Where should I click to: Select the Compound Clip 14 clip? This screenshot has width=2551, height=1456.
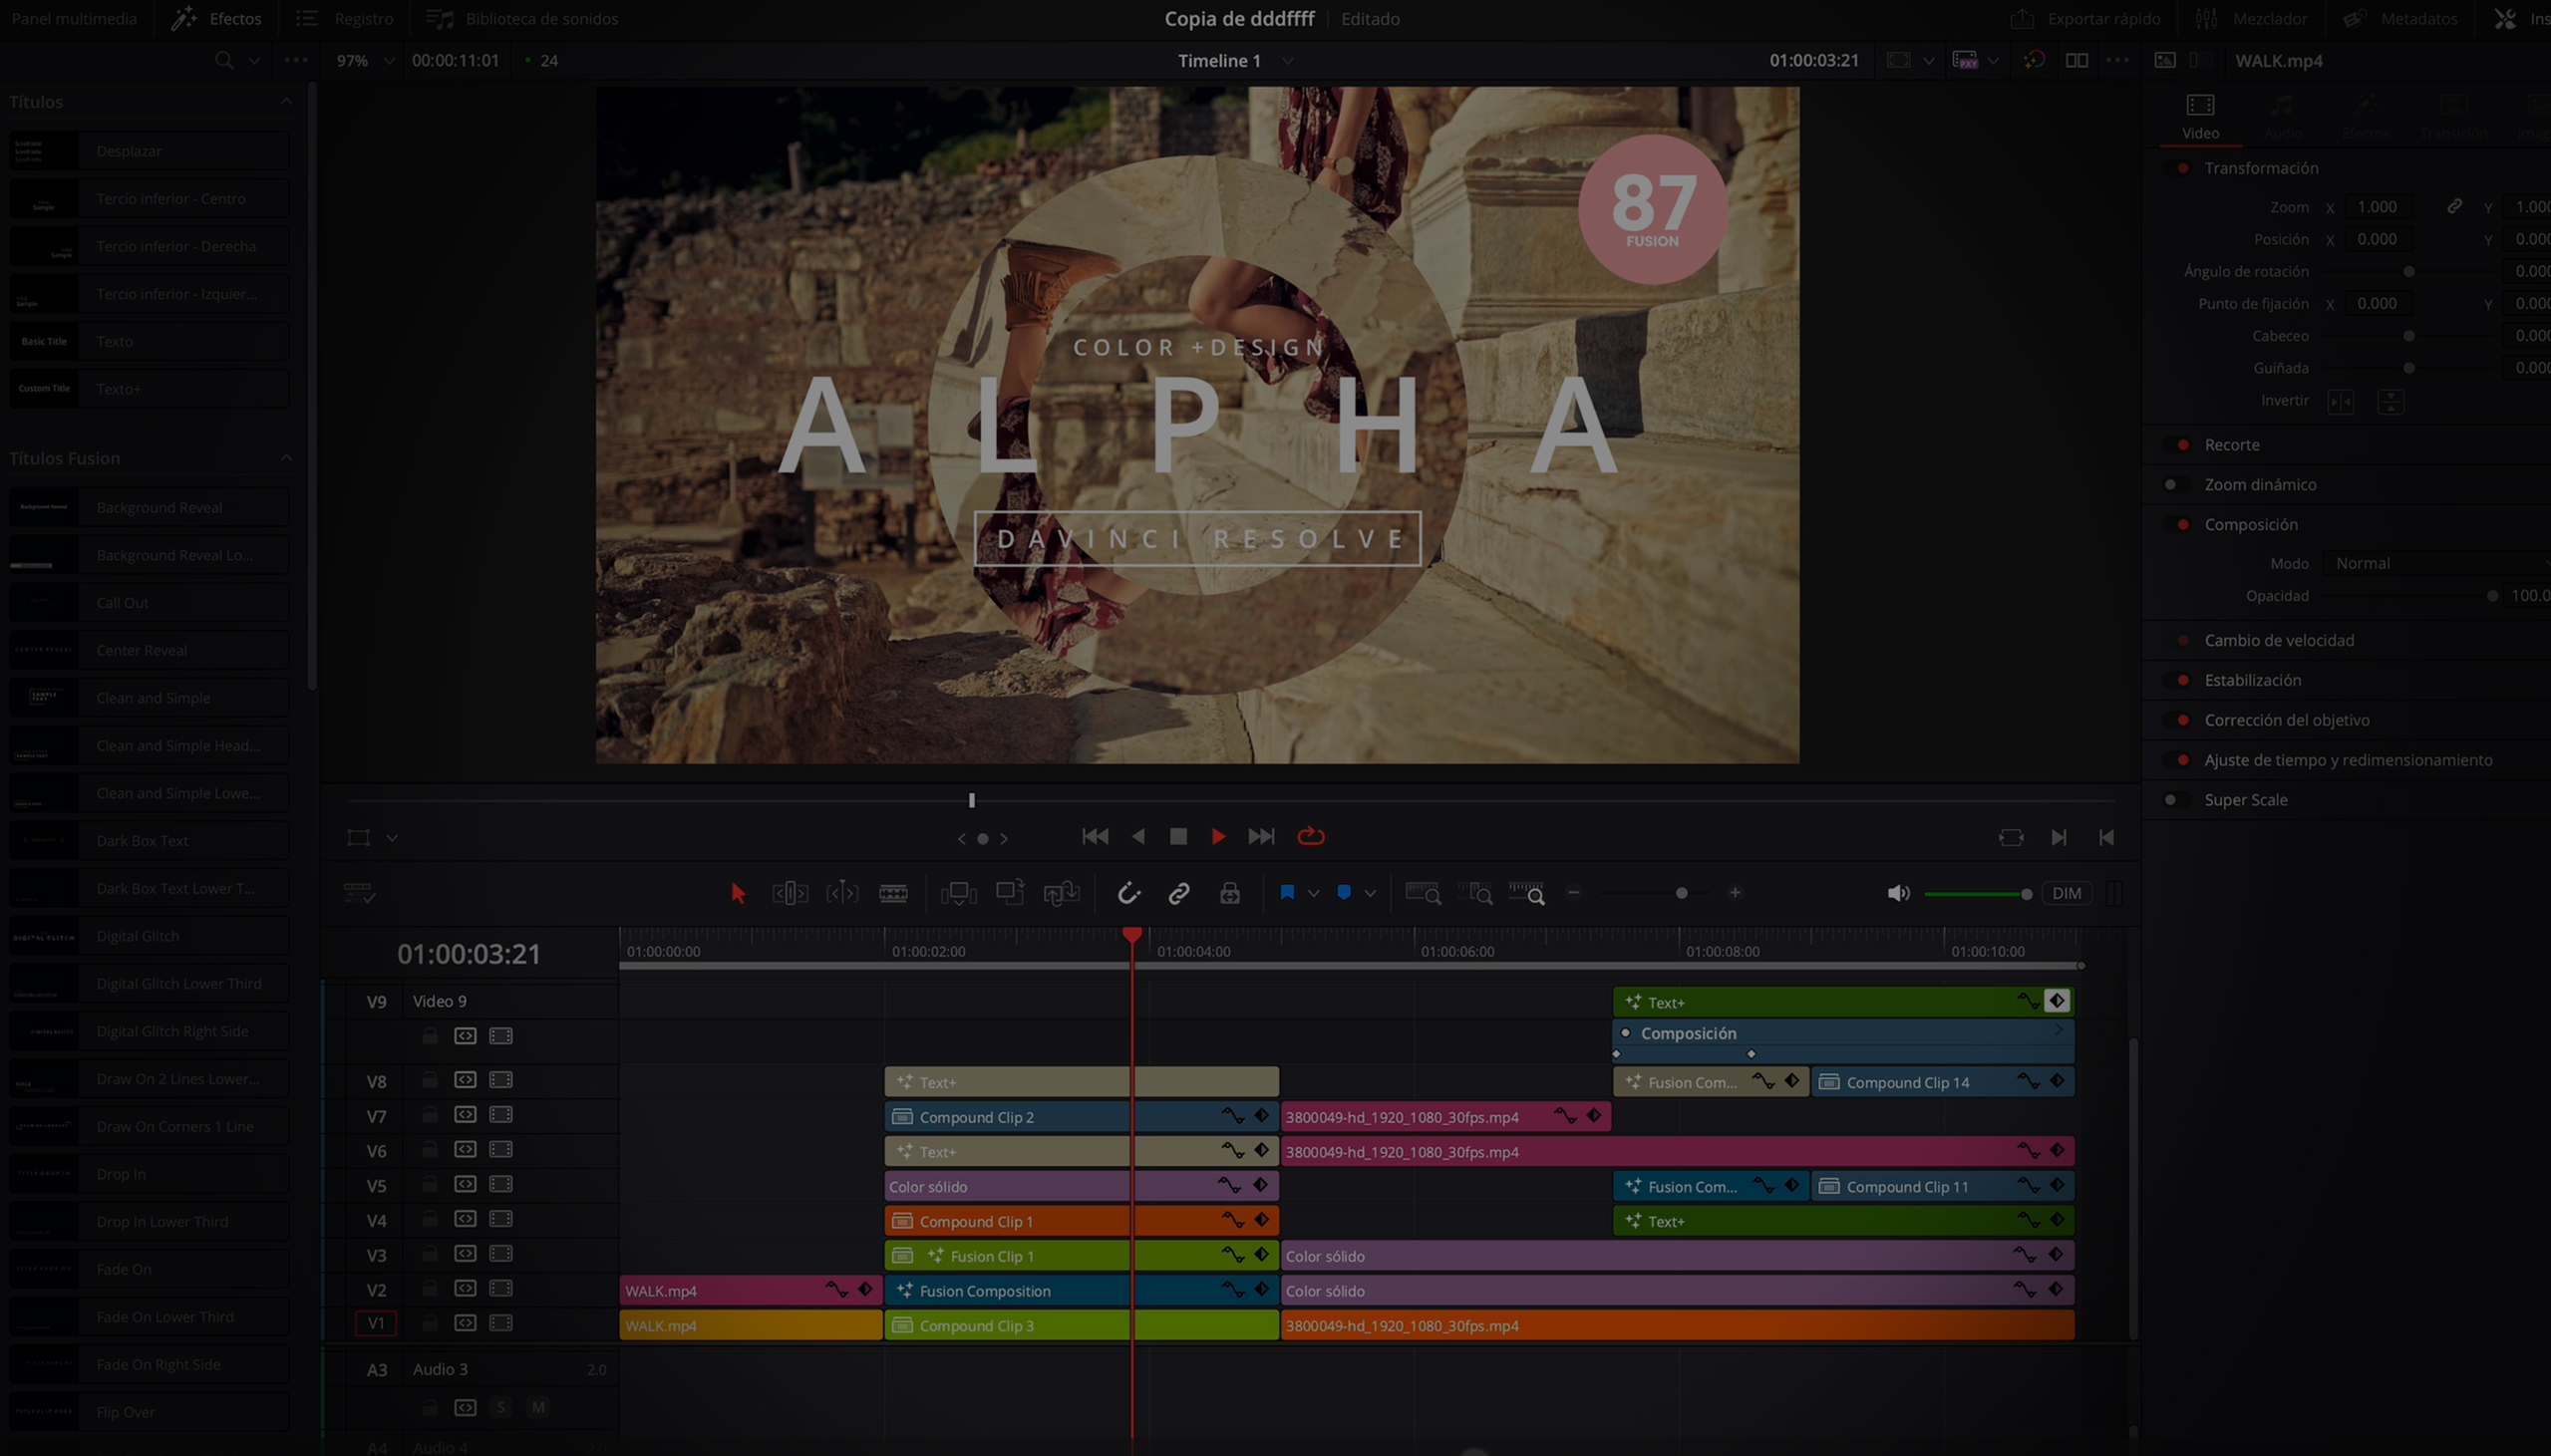1943,1082
